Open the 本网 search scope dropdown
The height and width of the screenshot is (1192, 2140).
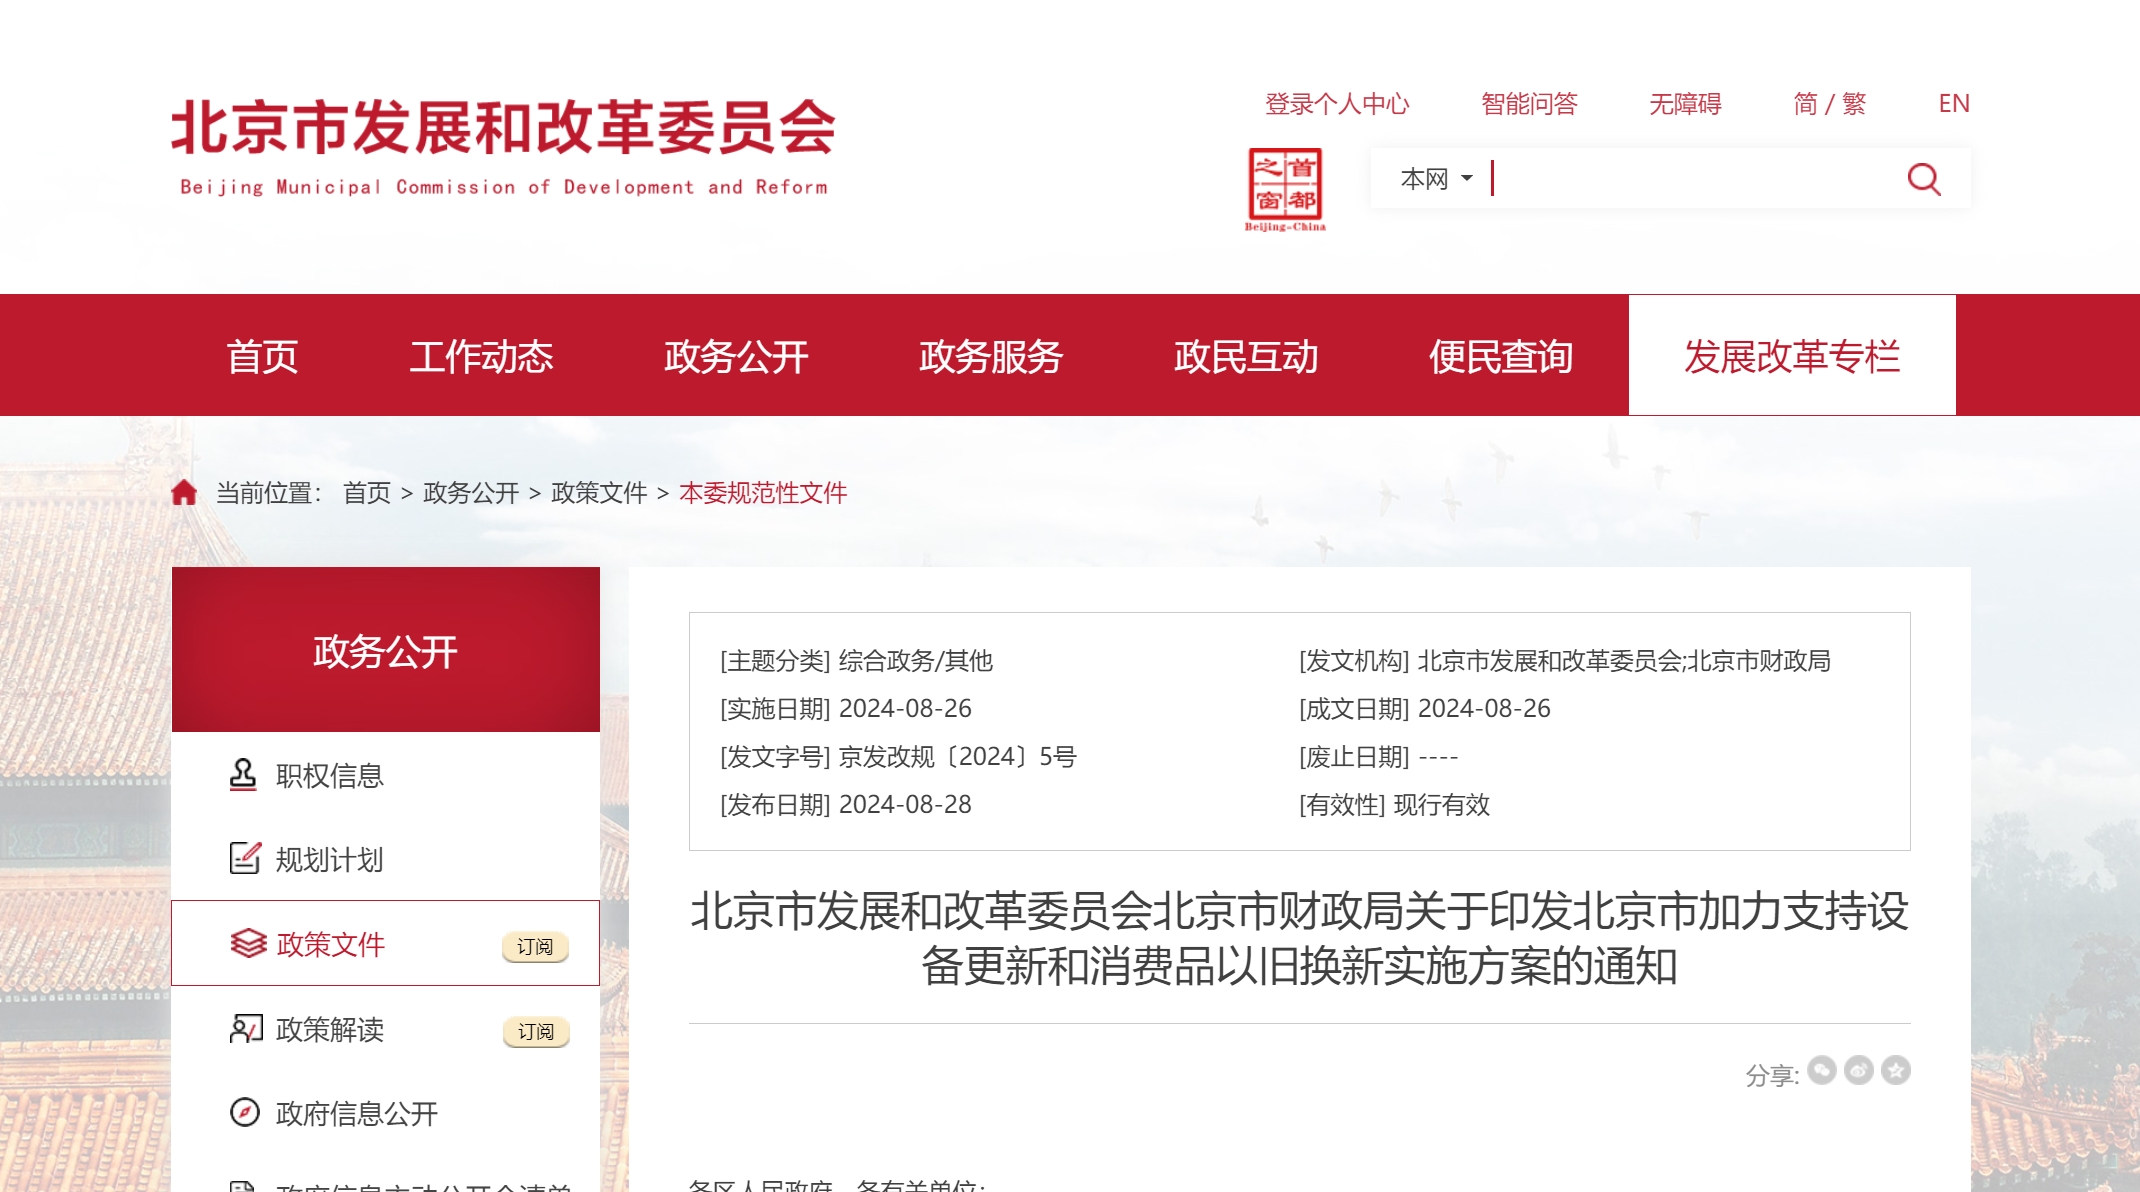(1436, 179)
